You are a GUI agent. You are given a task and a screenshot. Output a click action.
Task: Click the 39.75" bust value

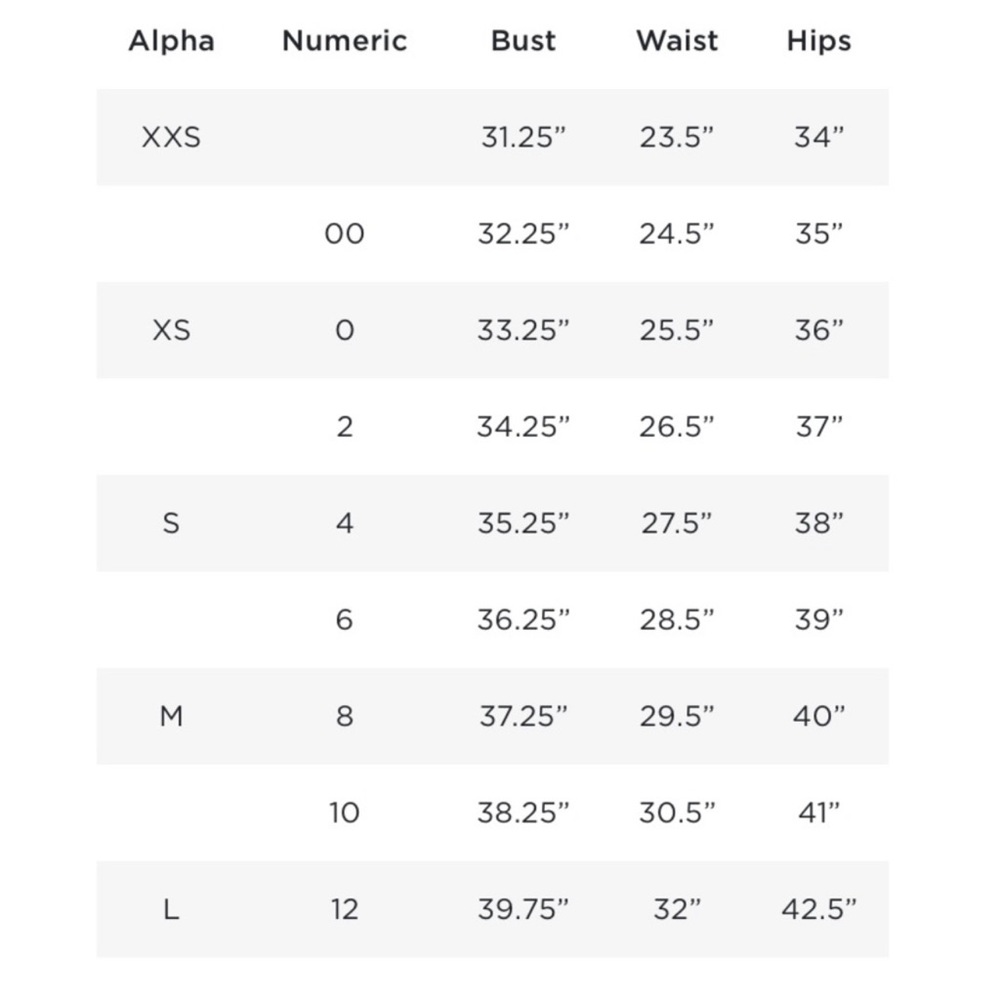point(523,909)
